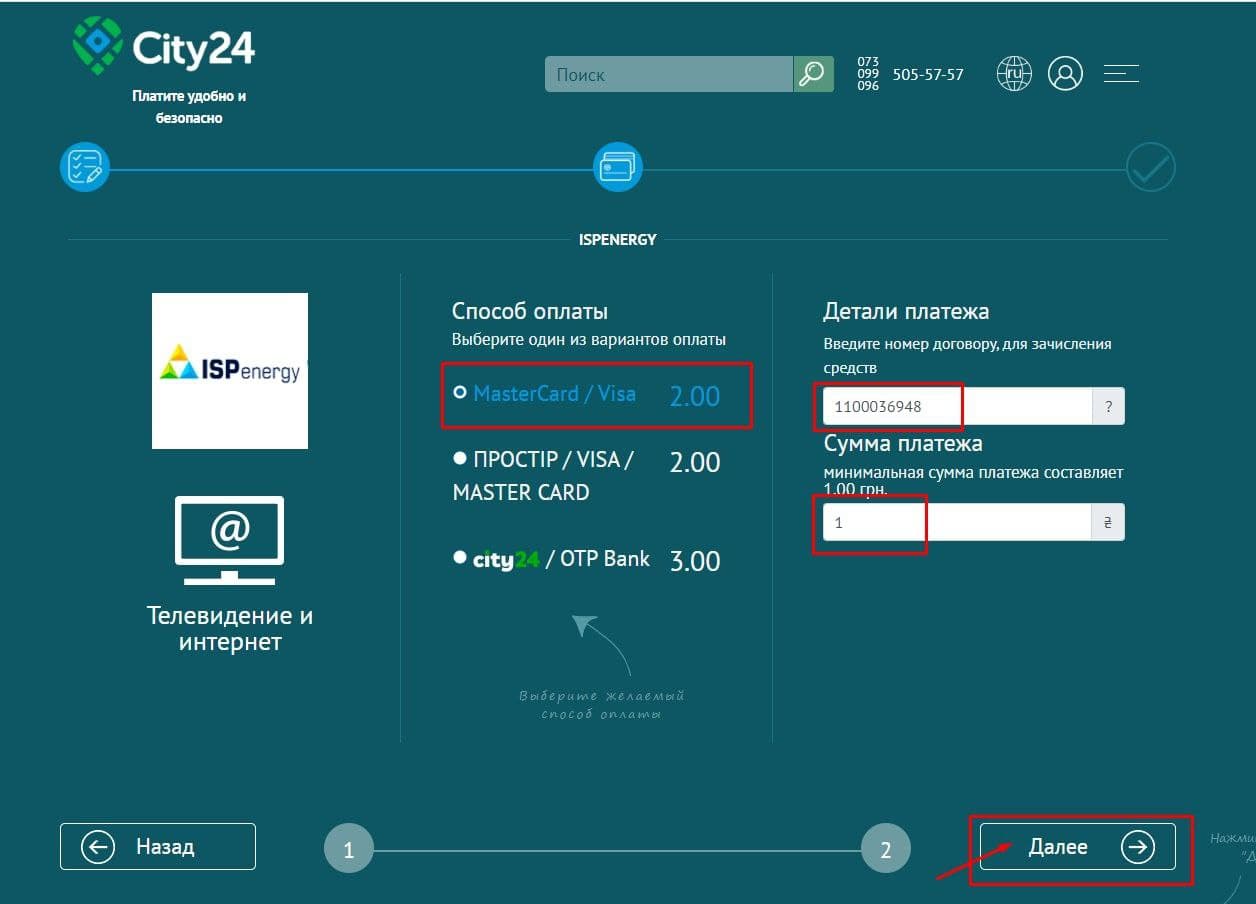Click the 'Детали платежа' heading
The height and width of the screenshot is (904, 1256).
tap(906, 311)
